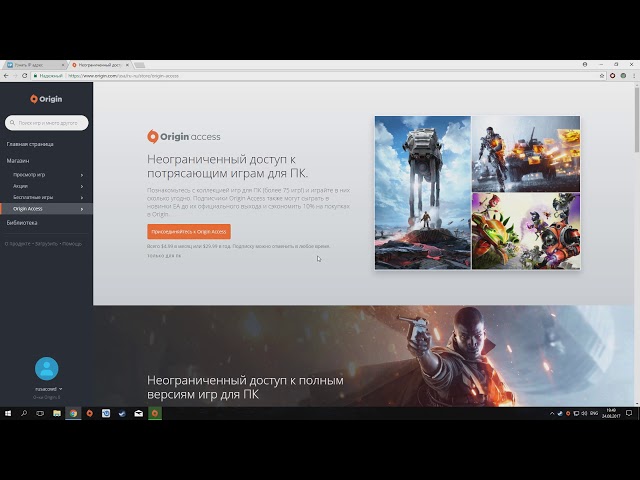Screen dimensions: 640x480
Task: Open the username dropdown under avatar
Action: [48, 389]
